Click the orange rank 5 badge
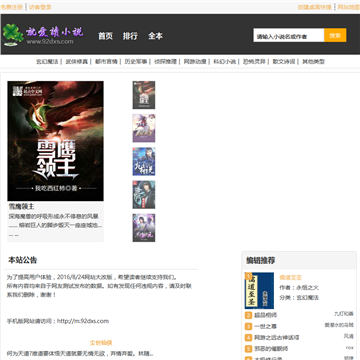 pyautogui.click(x=248, y=349)
